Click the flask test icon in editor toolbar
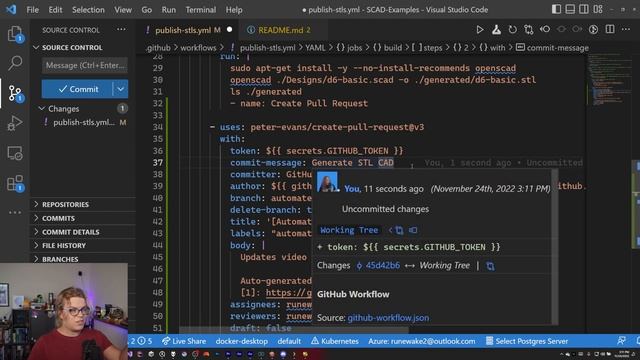The height and width of the screenshot is (360, 640). click(x=496, y=30)
